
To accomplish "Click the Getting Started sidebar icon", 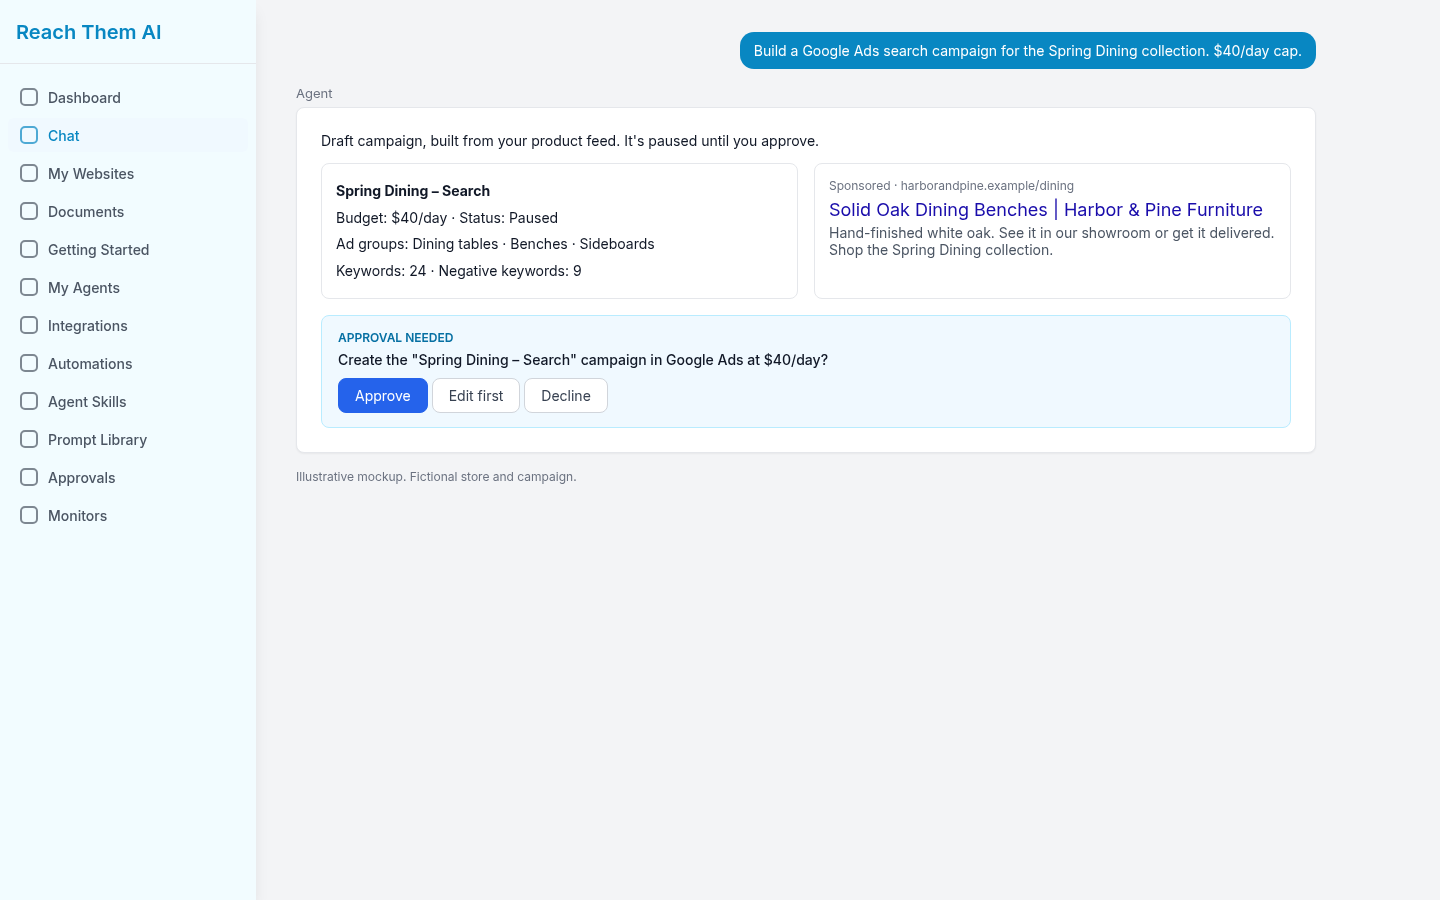I will pyautogui.click(x=29, y=249).
